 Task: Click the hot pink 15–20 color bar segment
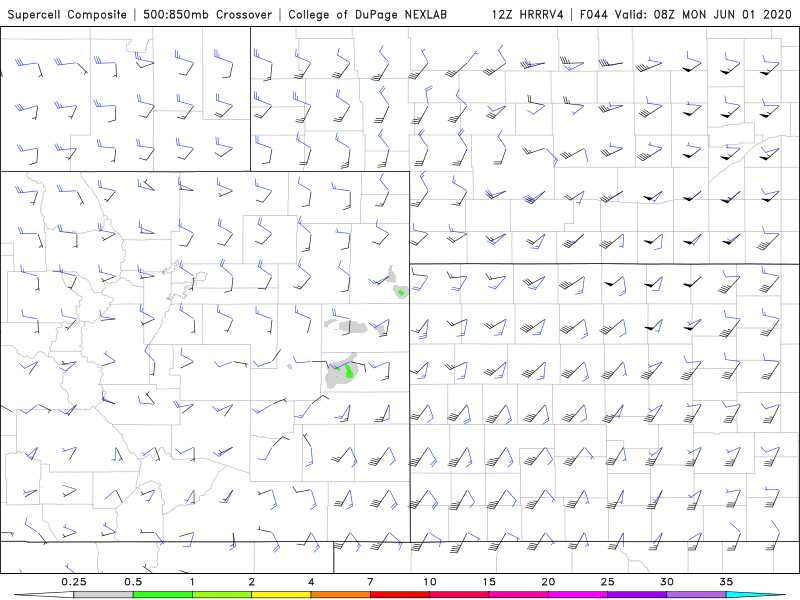pyautogui.click(x=518, y=595)
